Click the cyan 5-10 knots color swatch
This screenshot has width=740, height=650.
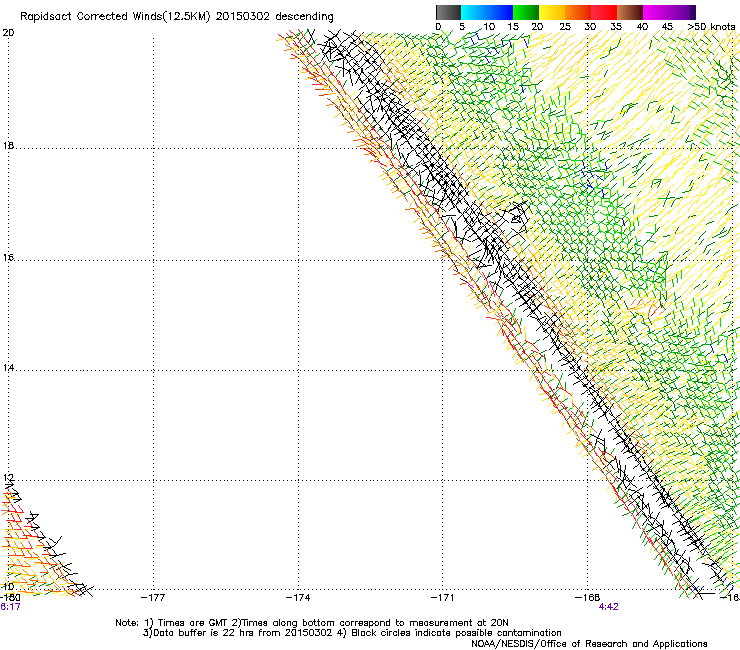coord(474,12)
